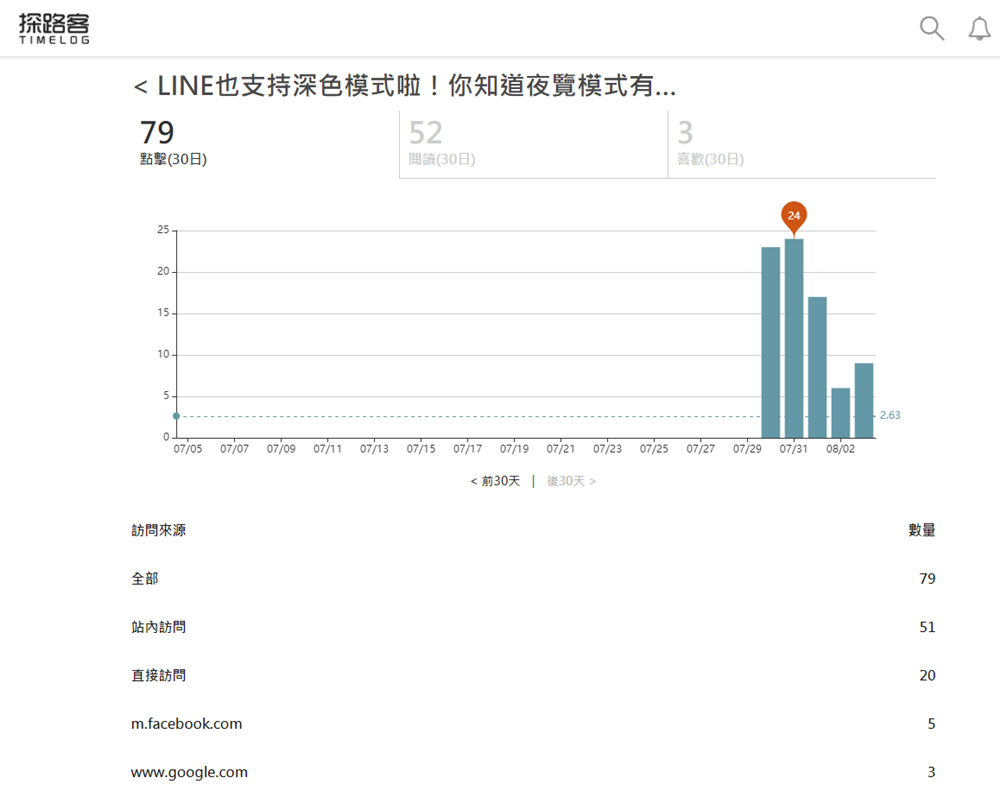
Task: Click the 前30天 link
Action: [495, 481]
